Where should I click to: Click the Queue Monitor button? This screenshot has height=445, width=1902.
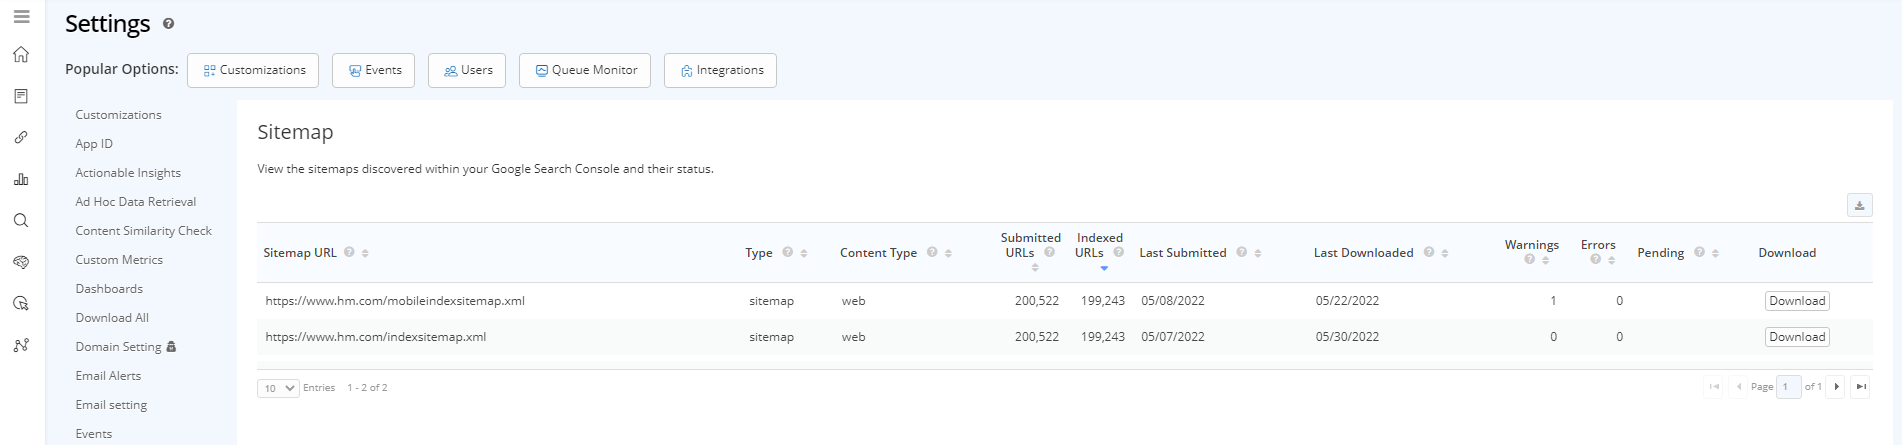(585, 71)
